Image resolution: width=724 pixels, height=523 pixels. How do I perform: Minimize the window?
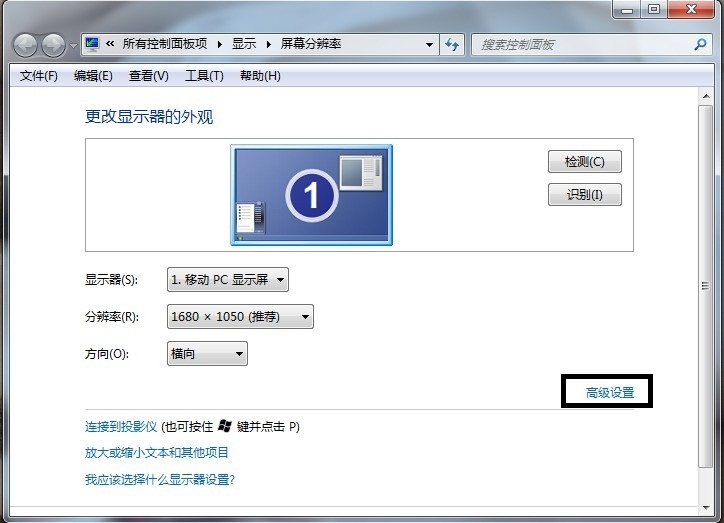click(x=627, y=10)
